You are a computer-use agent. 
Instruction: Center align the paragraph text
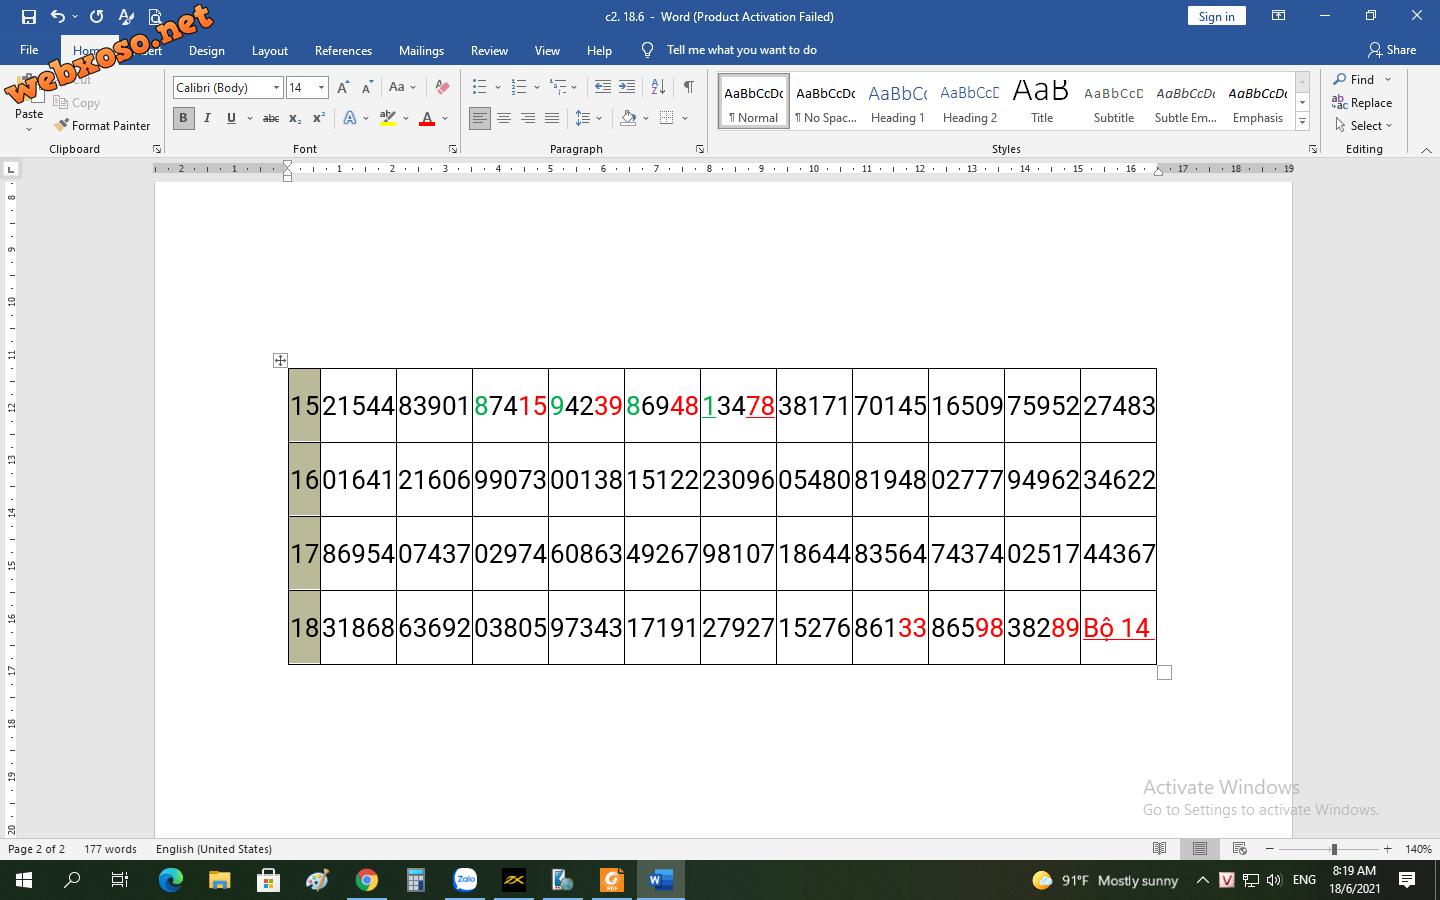tap(504, 118)
